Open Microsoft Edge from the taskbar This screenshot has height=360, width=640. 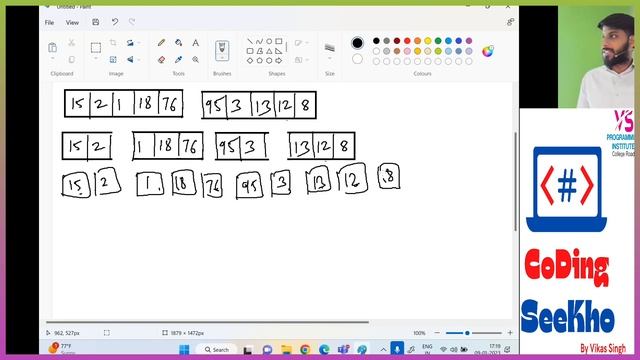coord(324,350)
